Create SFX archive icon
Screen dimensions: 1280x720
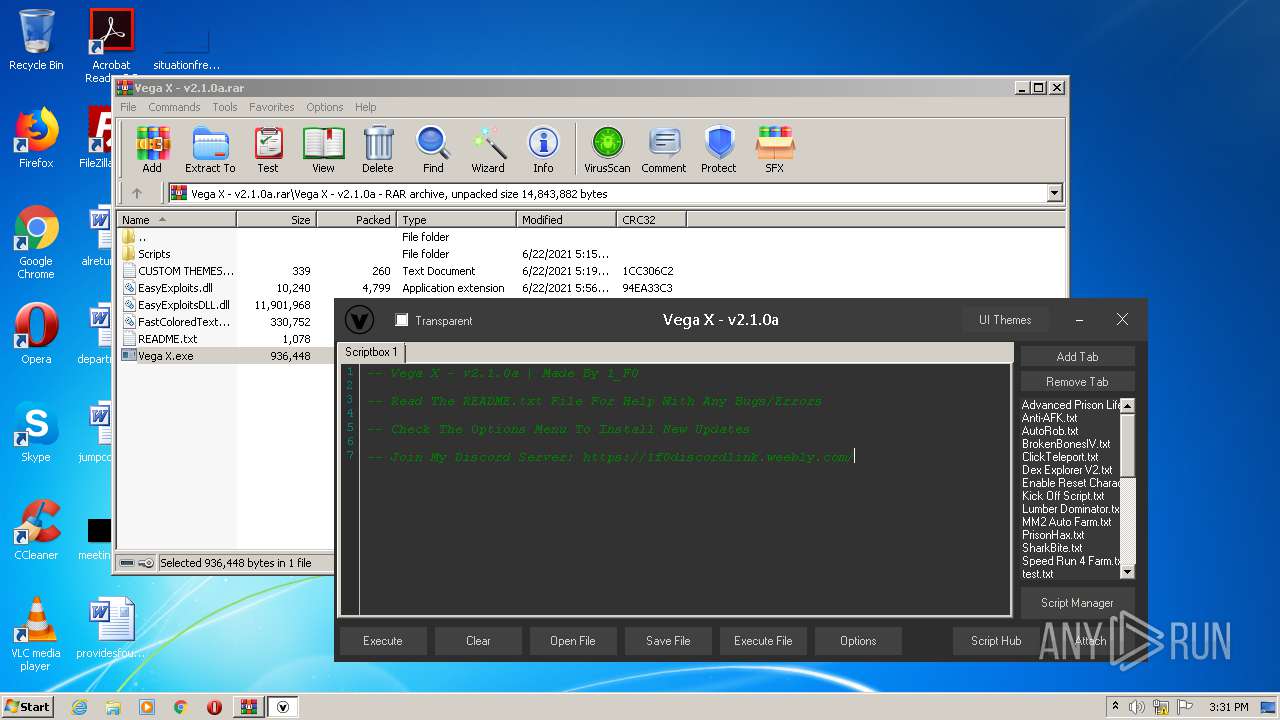[775, 150]
